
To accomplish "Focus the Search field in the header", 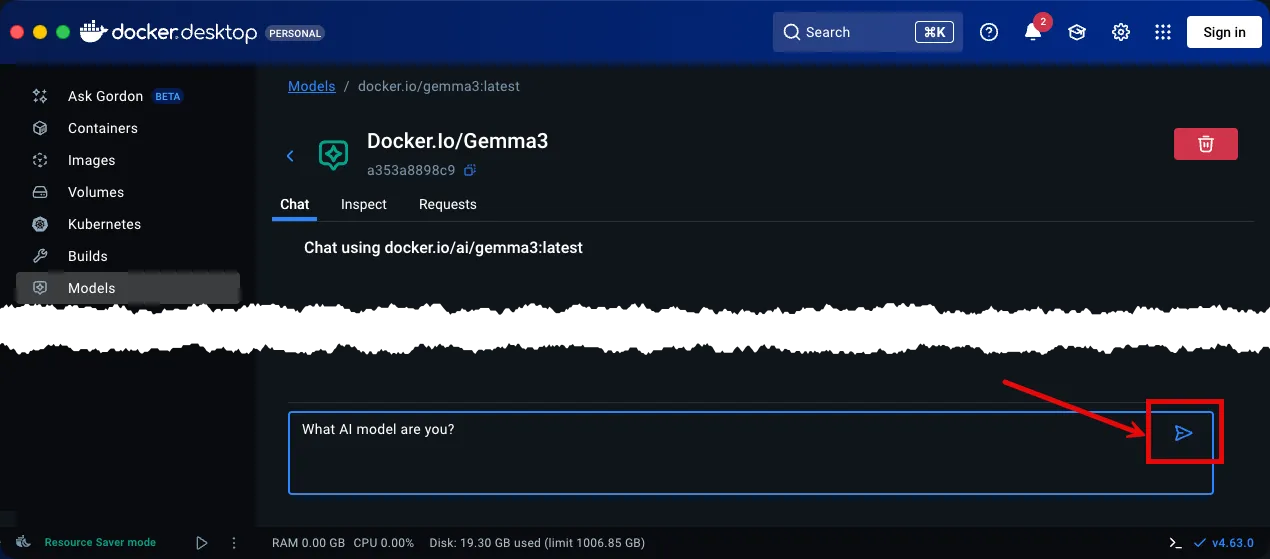I will pyautogui.click(x=868, y=32).
